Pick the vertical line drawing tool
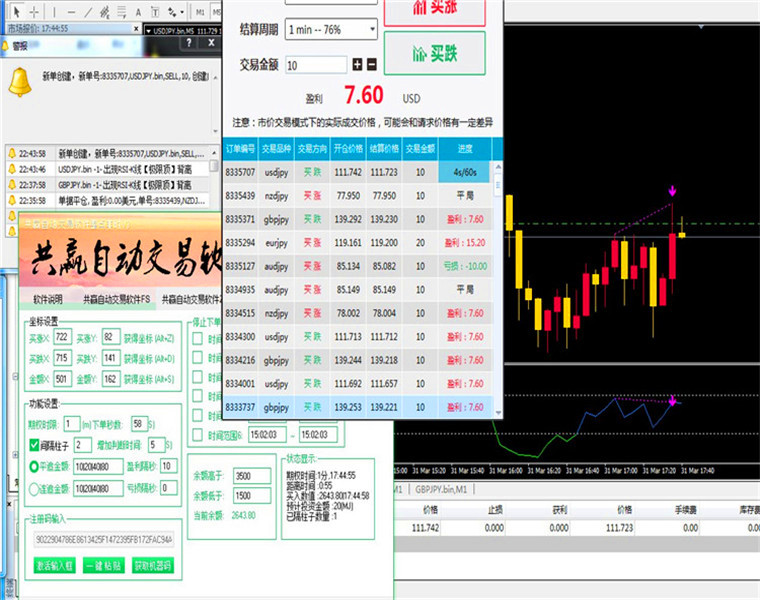 54,12
